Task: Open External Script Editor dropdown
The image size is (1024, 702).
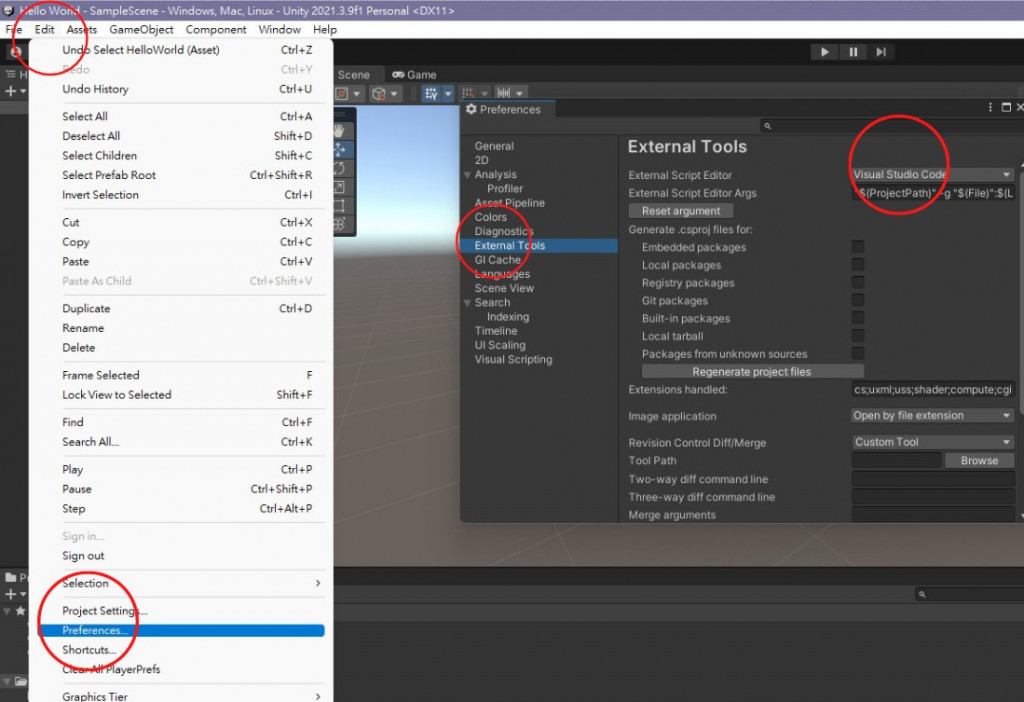Action: [x=933, y=174]
